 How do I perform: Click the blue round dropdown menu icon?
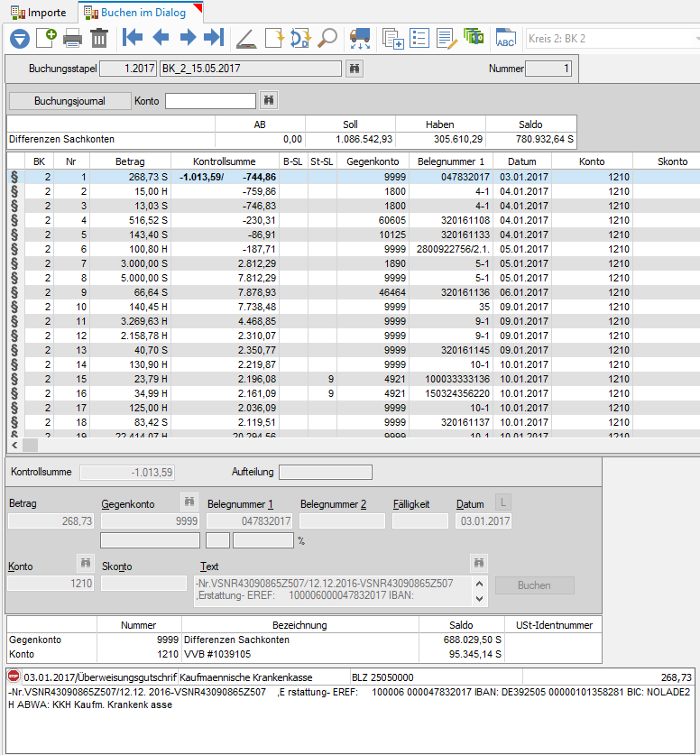coord(20,39)
